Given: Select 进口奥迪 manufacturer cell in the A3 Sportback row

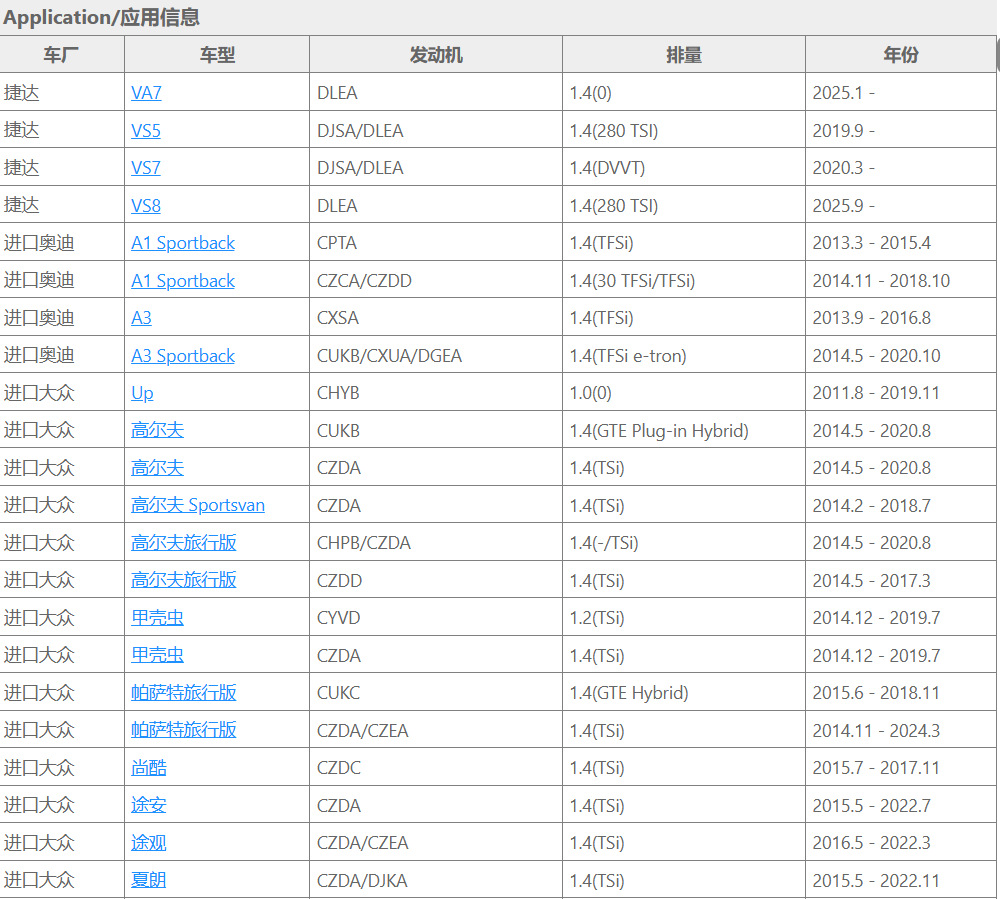Looking at the screenshot, I should [x=62, y=356].
